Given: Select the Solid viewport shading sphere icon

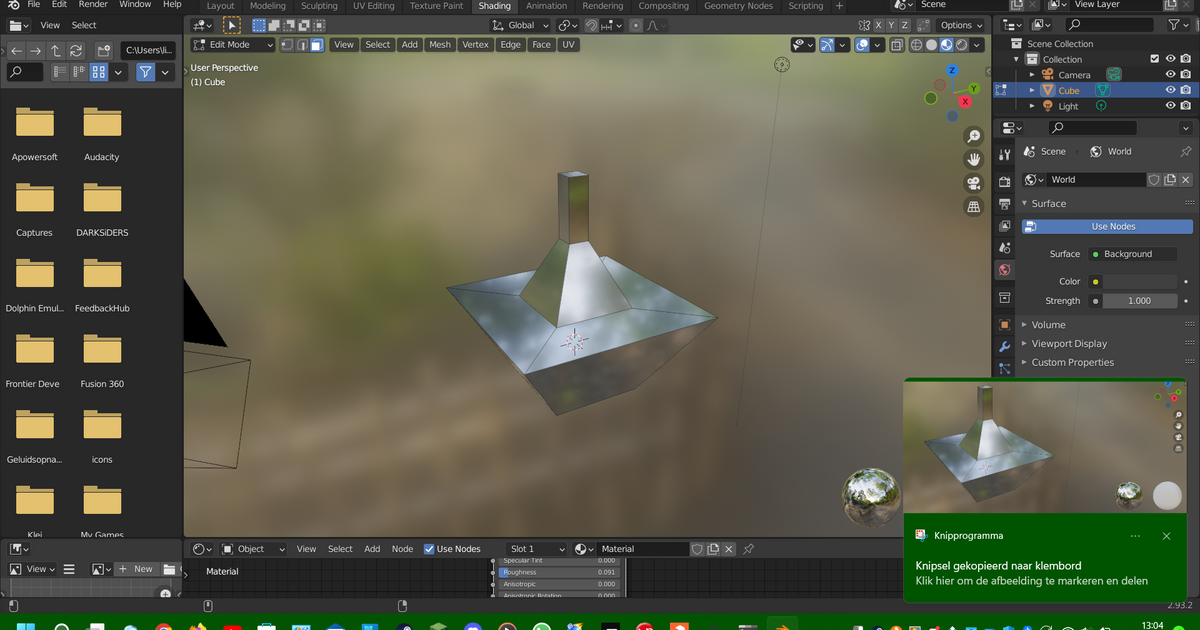Looking at the screenshot, I should [930, 45].
